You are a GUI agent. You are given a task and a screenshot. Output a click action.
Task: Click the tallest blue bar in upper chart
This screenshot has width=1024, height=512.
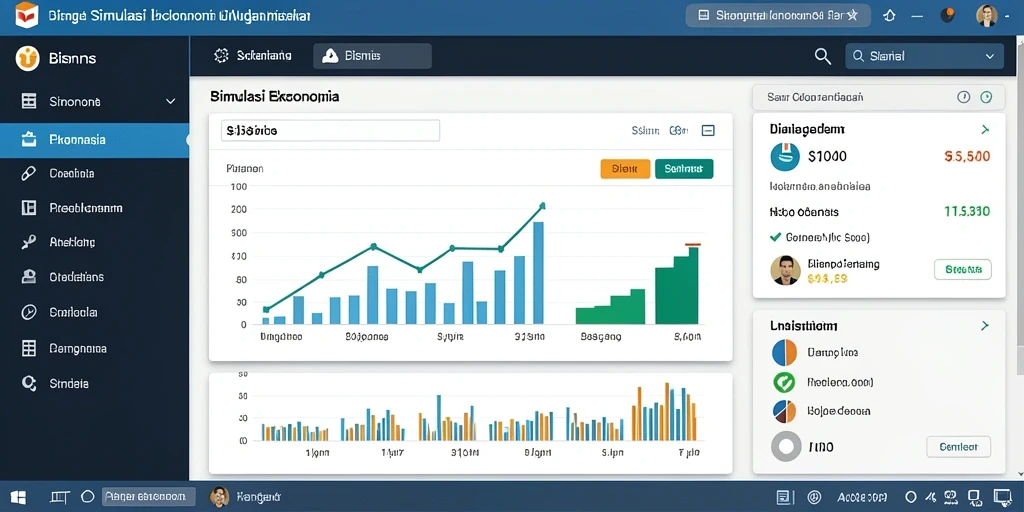[539, 273]
